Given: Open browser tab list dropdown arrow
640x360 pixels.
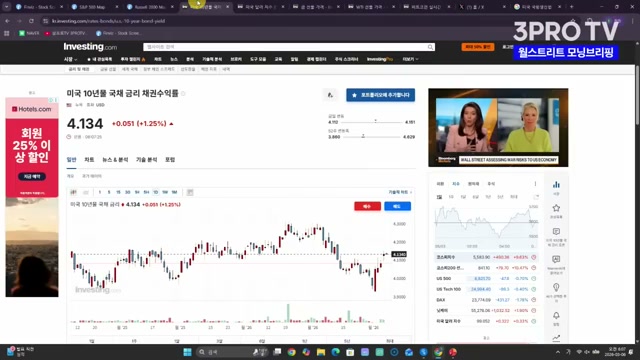Looking at the screenshot, I should click(x=7, y=7).
